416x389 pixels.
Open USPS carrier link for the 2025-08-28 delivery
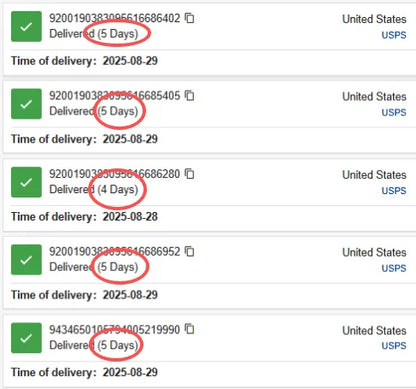pos(394,191)
